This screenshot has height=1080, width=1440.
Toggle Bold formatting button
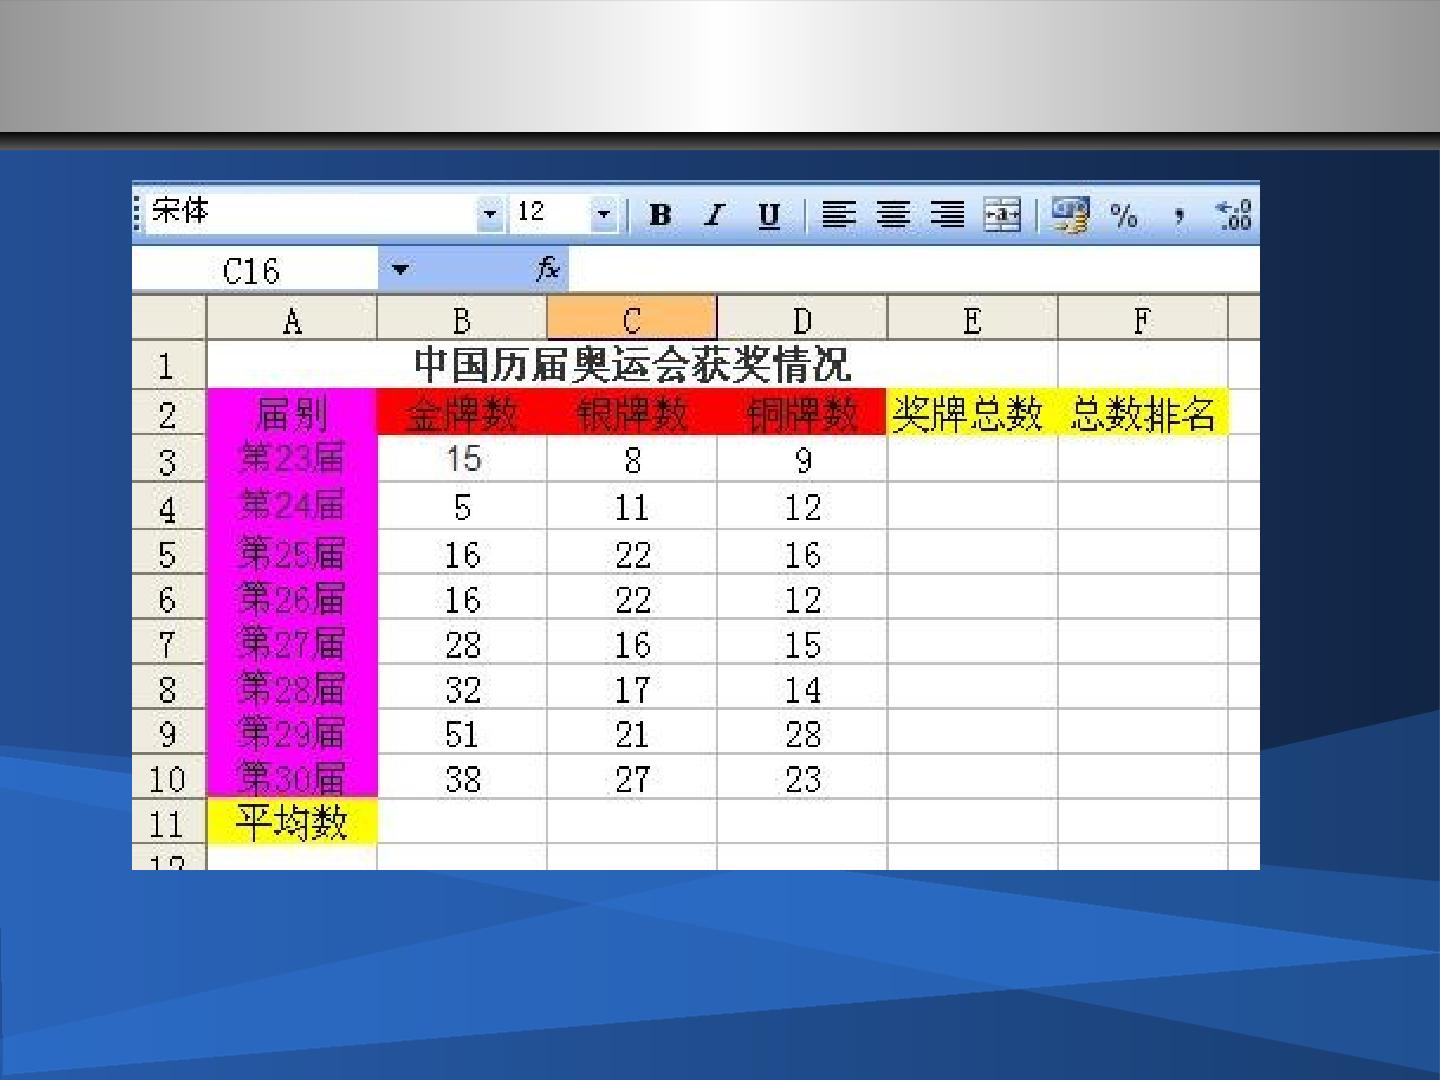pyautogui.click(x=660, y=215)
